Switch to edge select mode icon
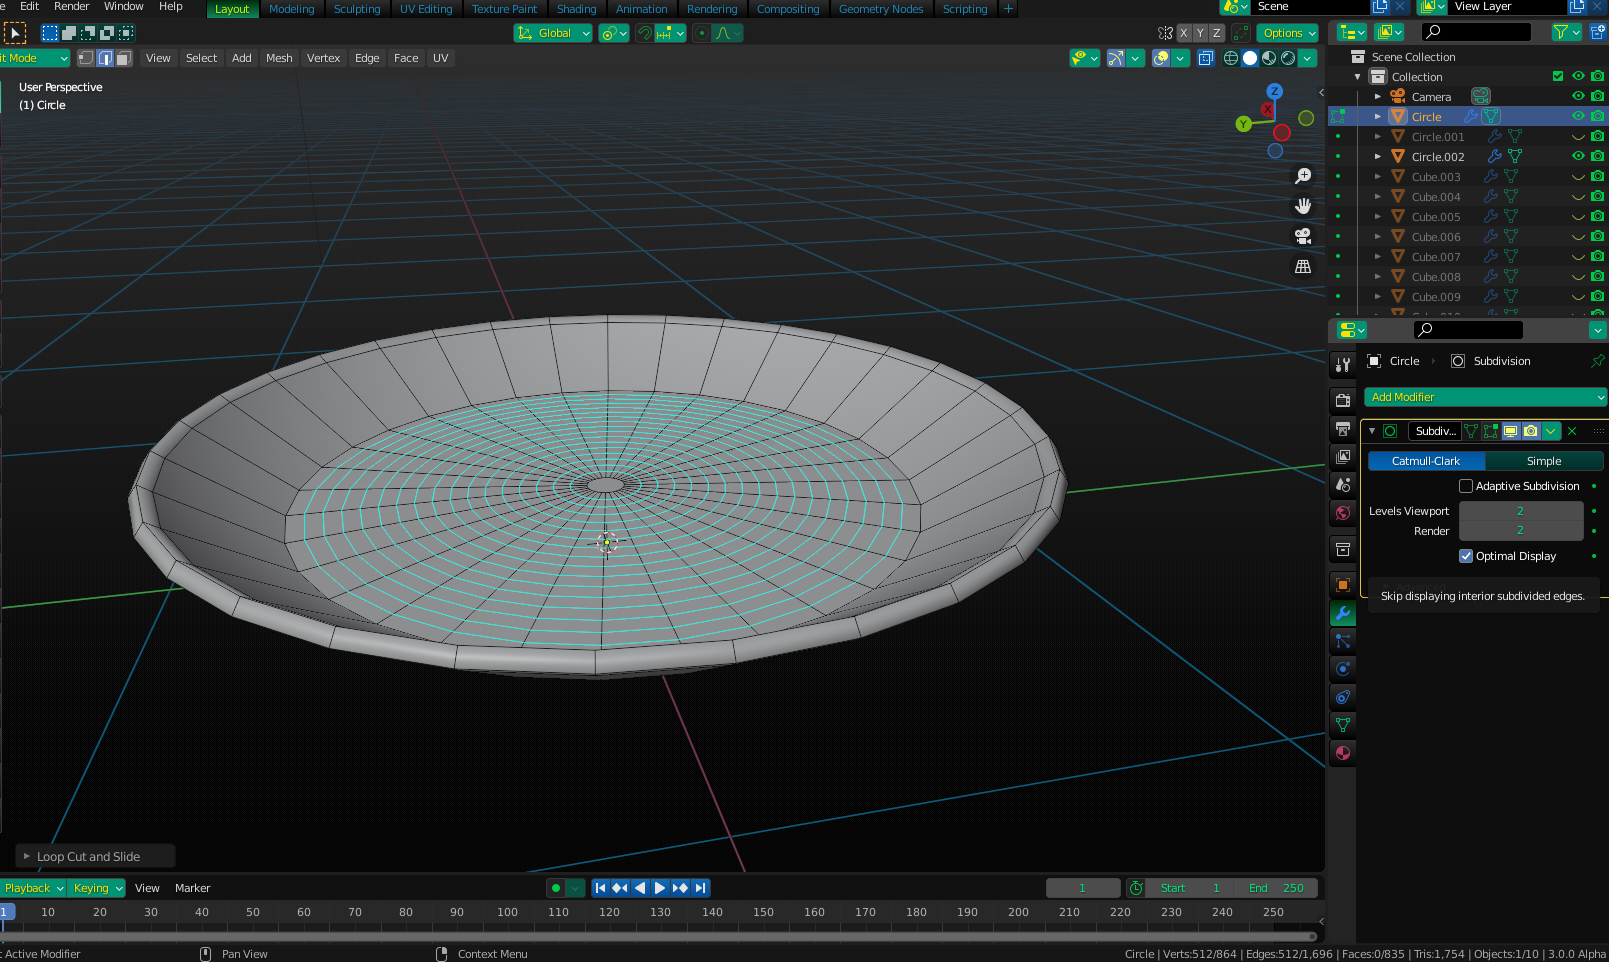Viewport: 1609px width, 962px height. point(105,58)
